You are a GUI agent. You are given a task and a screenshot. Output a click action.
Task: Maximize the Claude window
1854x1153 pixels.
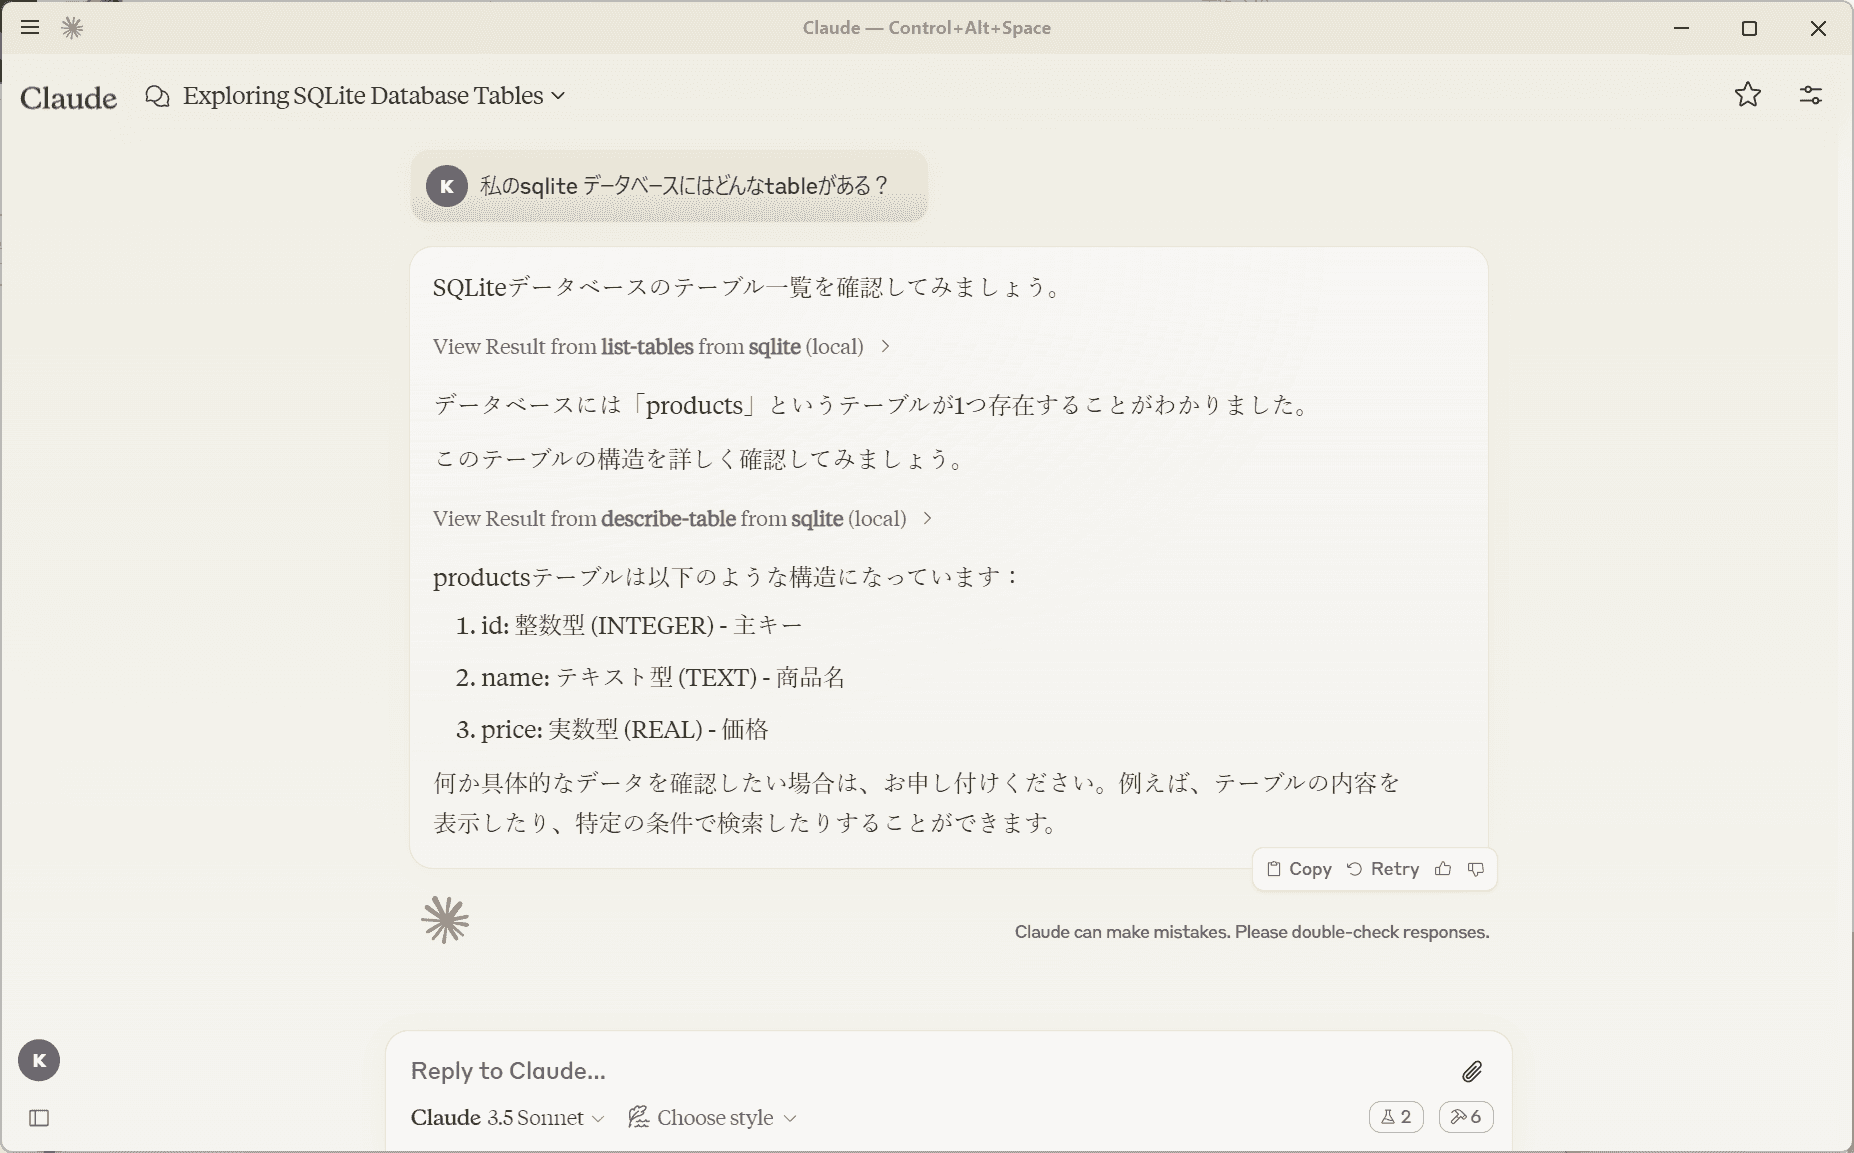click(1749, 28)
